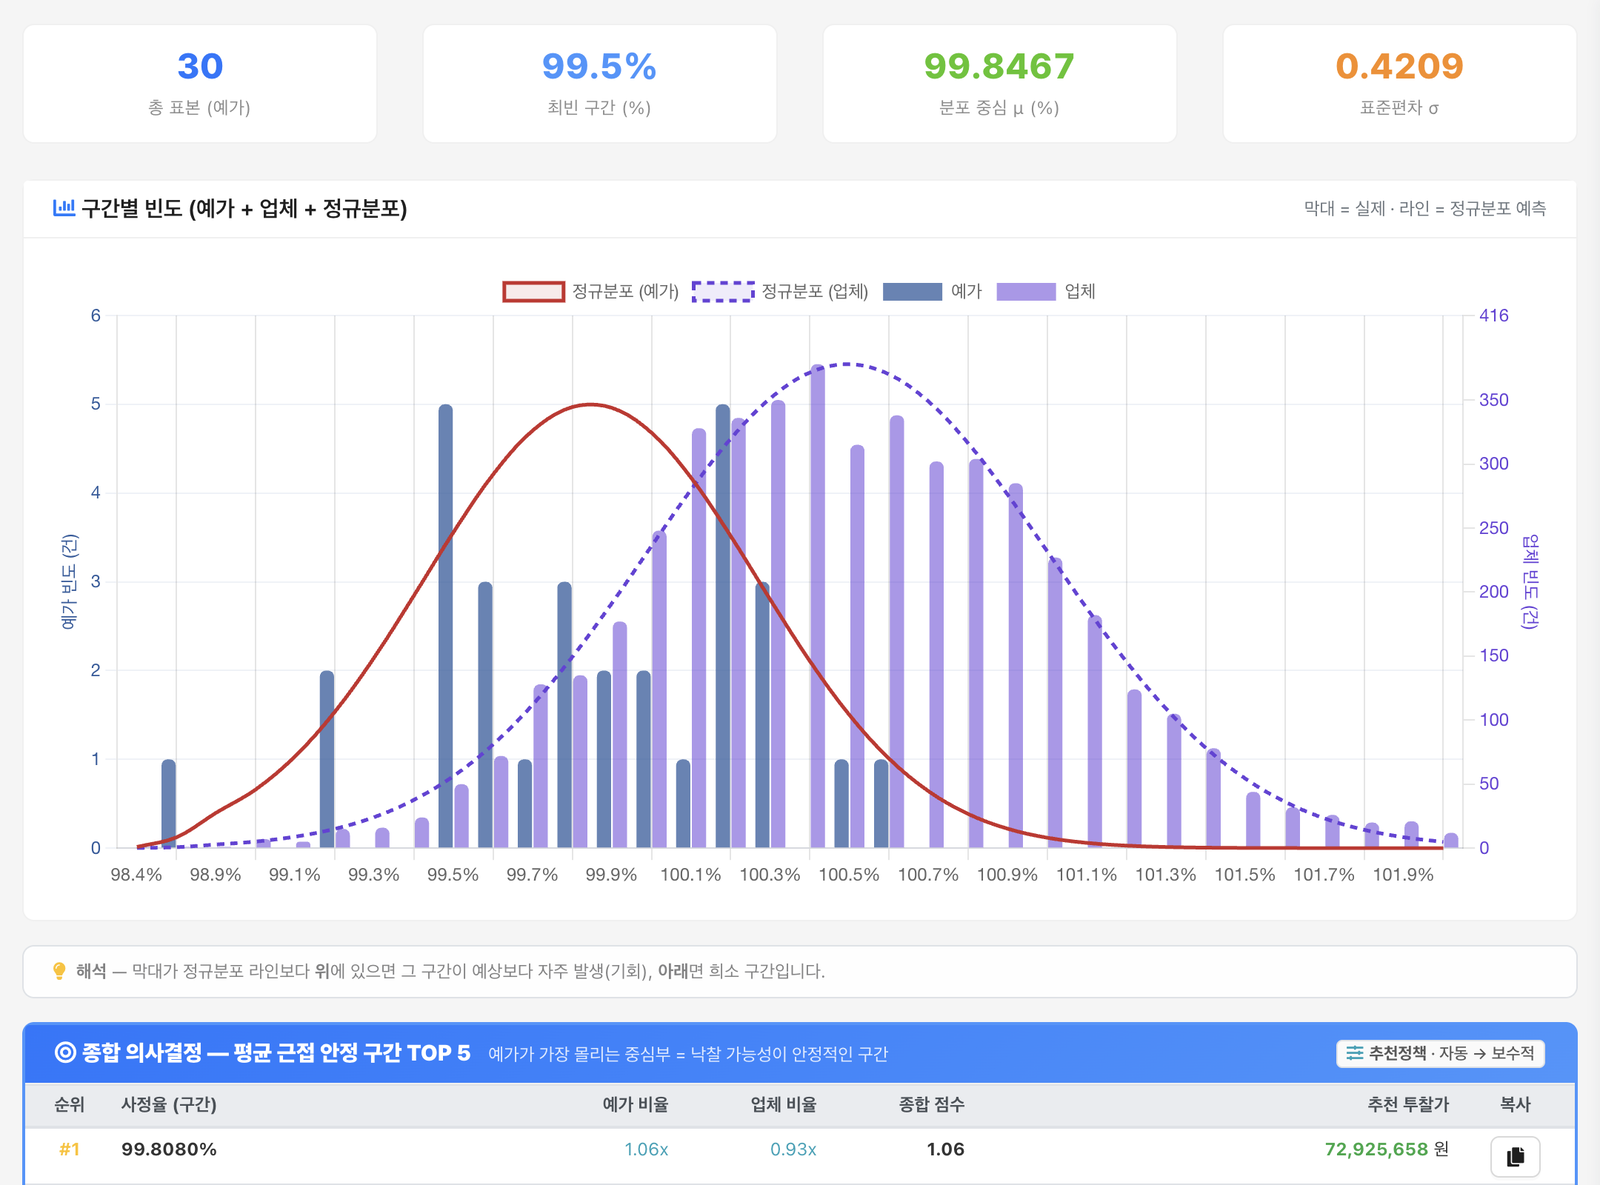
Task: Click the 업체 빈도 (건) right axis title
Action: (1530, 581)
